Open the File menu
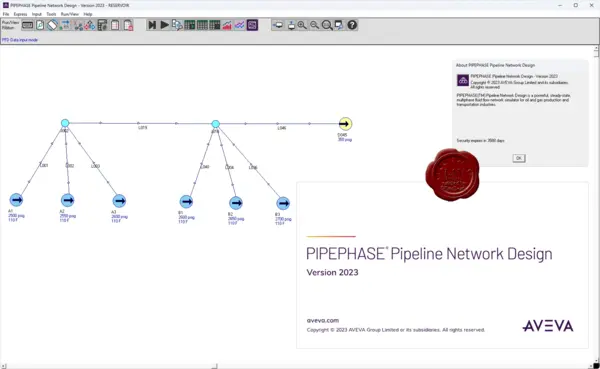Viewport: 600px width, 369px height. tap(6, 14)
